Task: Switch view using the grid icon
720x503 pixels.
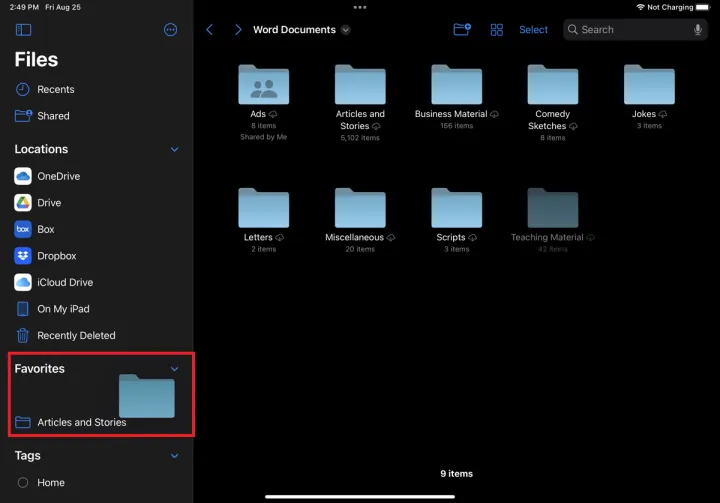Action: coord(496,30)
